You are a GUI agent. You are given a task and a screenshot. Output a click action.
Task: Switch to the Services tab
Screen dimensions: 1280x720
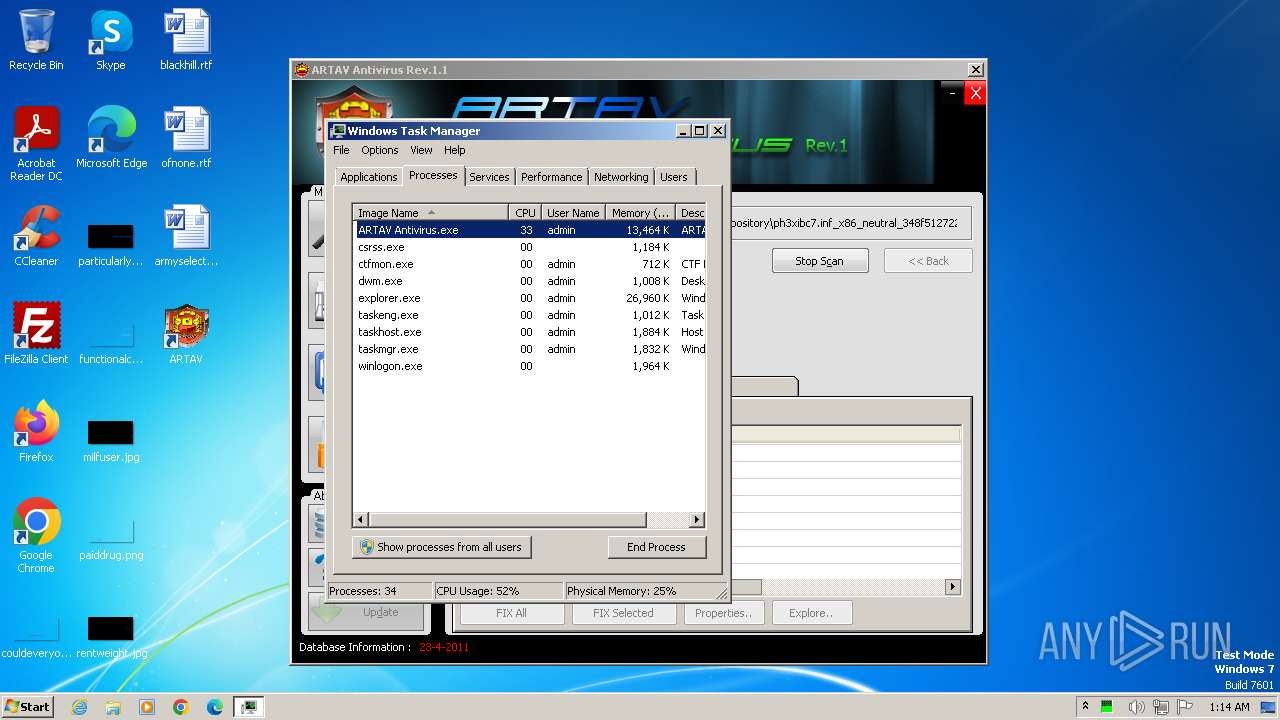(489, 177)
